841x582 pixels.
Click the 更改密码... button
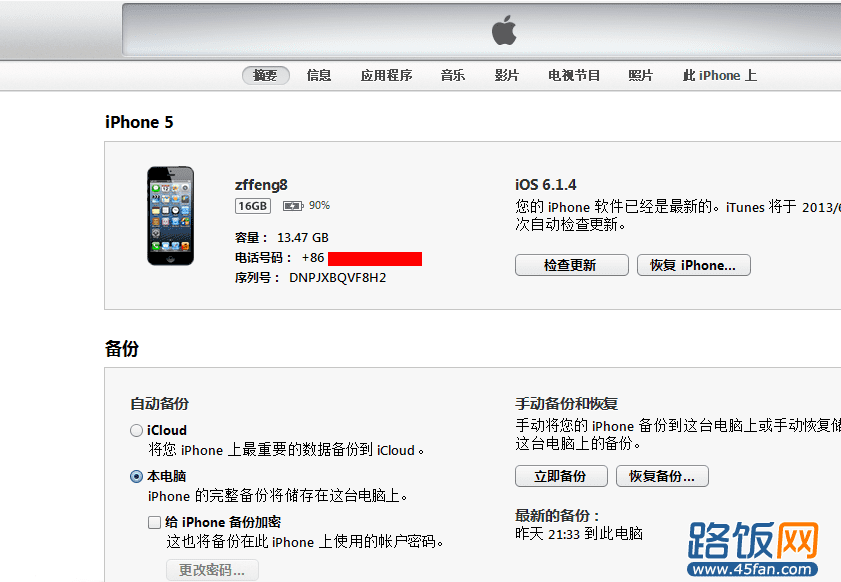pos(212,570)
